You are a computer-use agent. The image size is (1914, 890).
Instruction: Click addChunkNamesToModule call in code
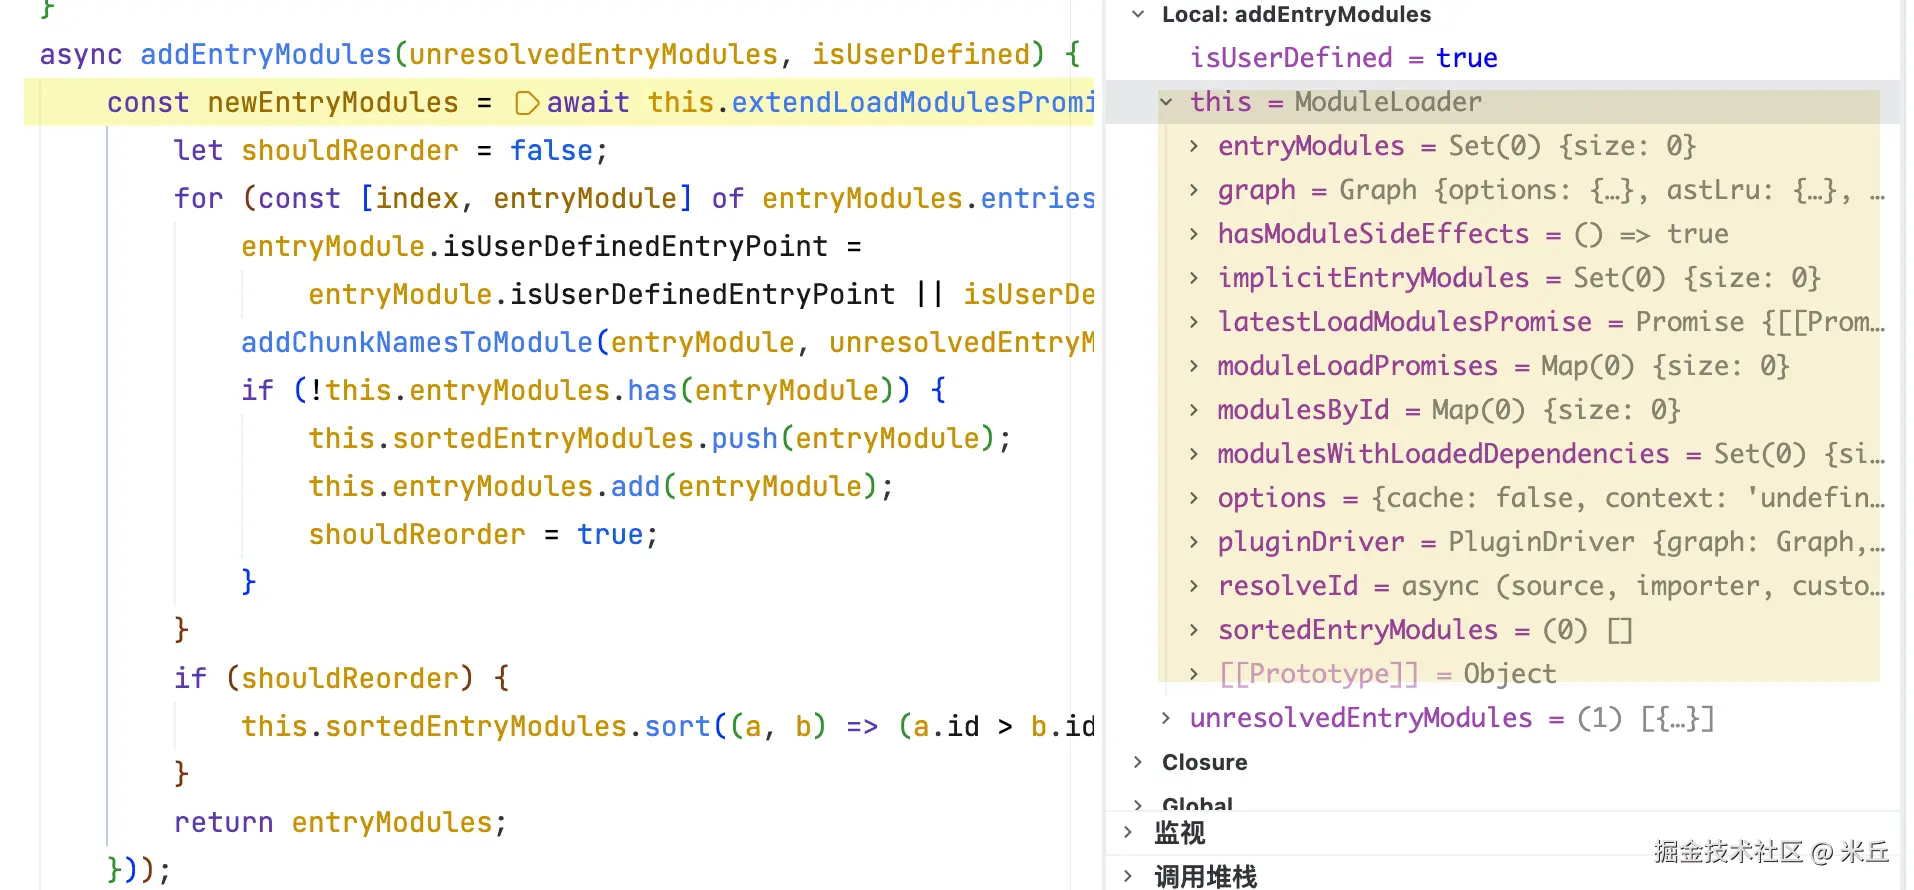pos(417,342)
